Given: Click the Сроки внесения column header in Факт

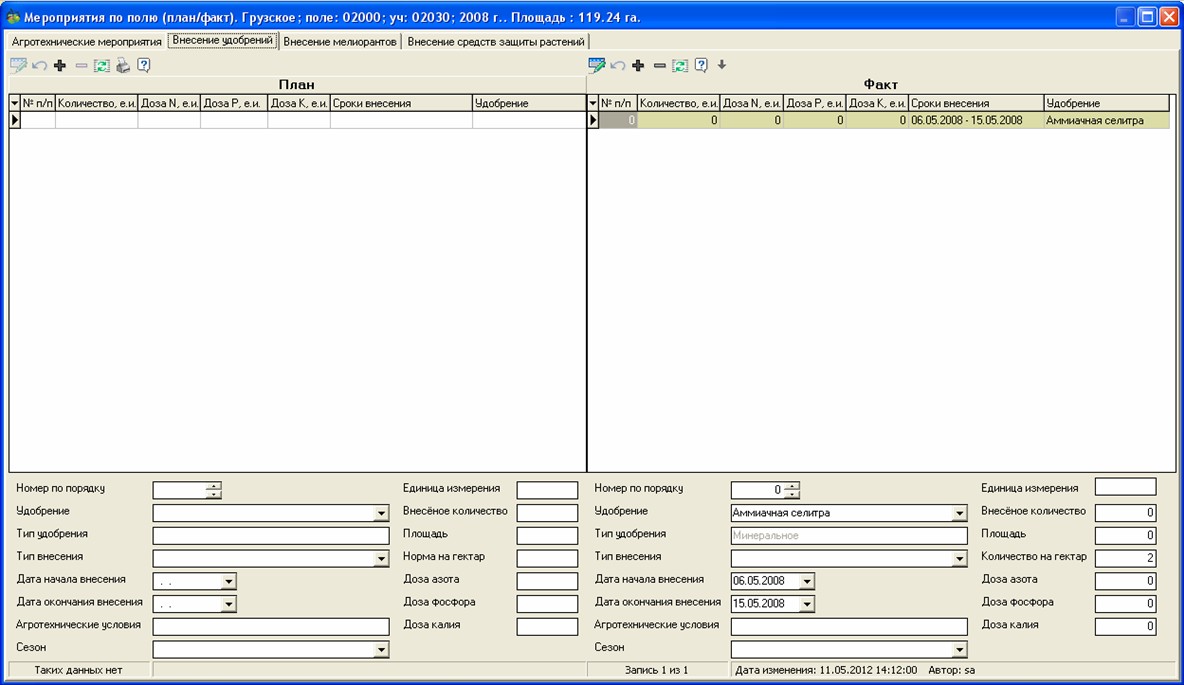Looking at the screenshot, I should pyautogui.click(x=975, y=103).
